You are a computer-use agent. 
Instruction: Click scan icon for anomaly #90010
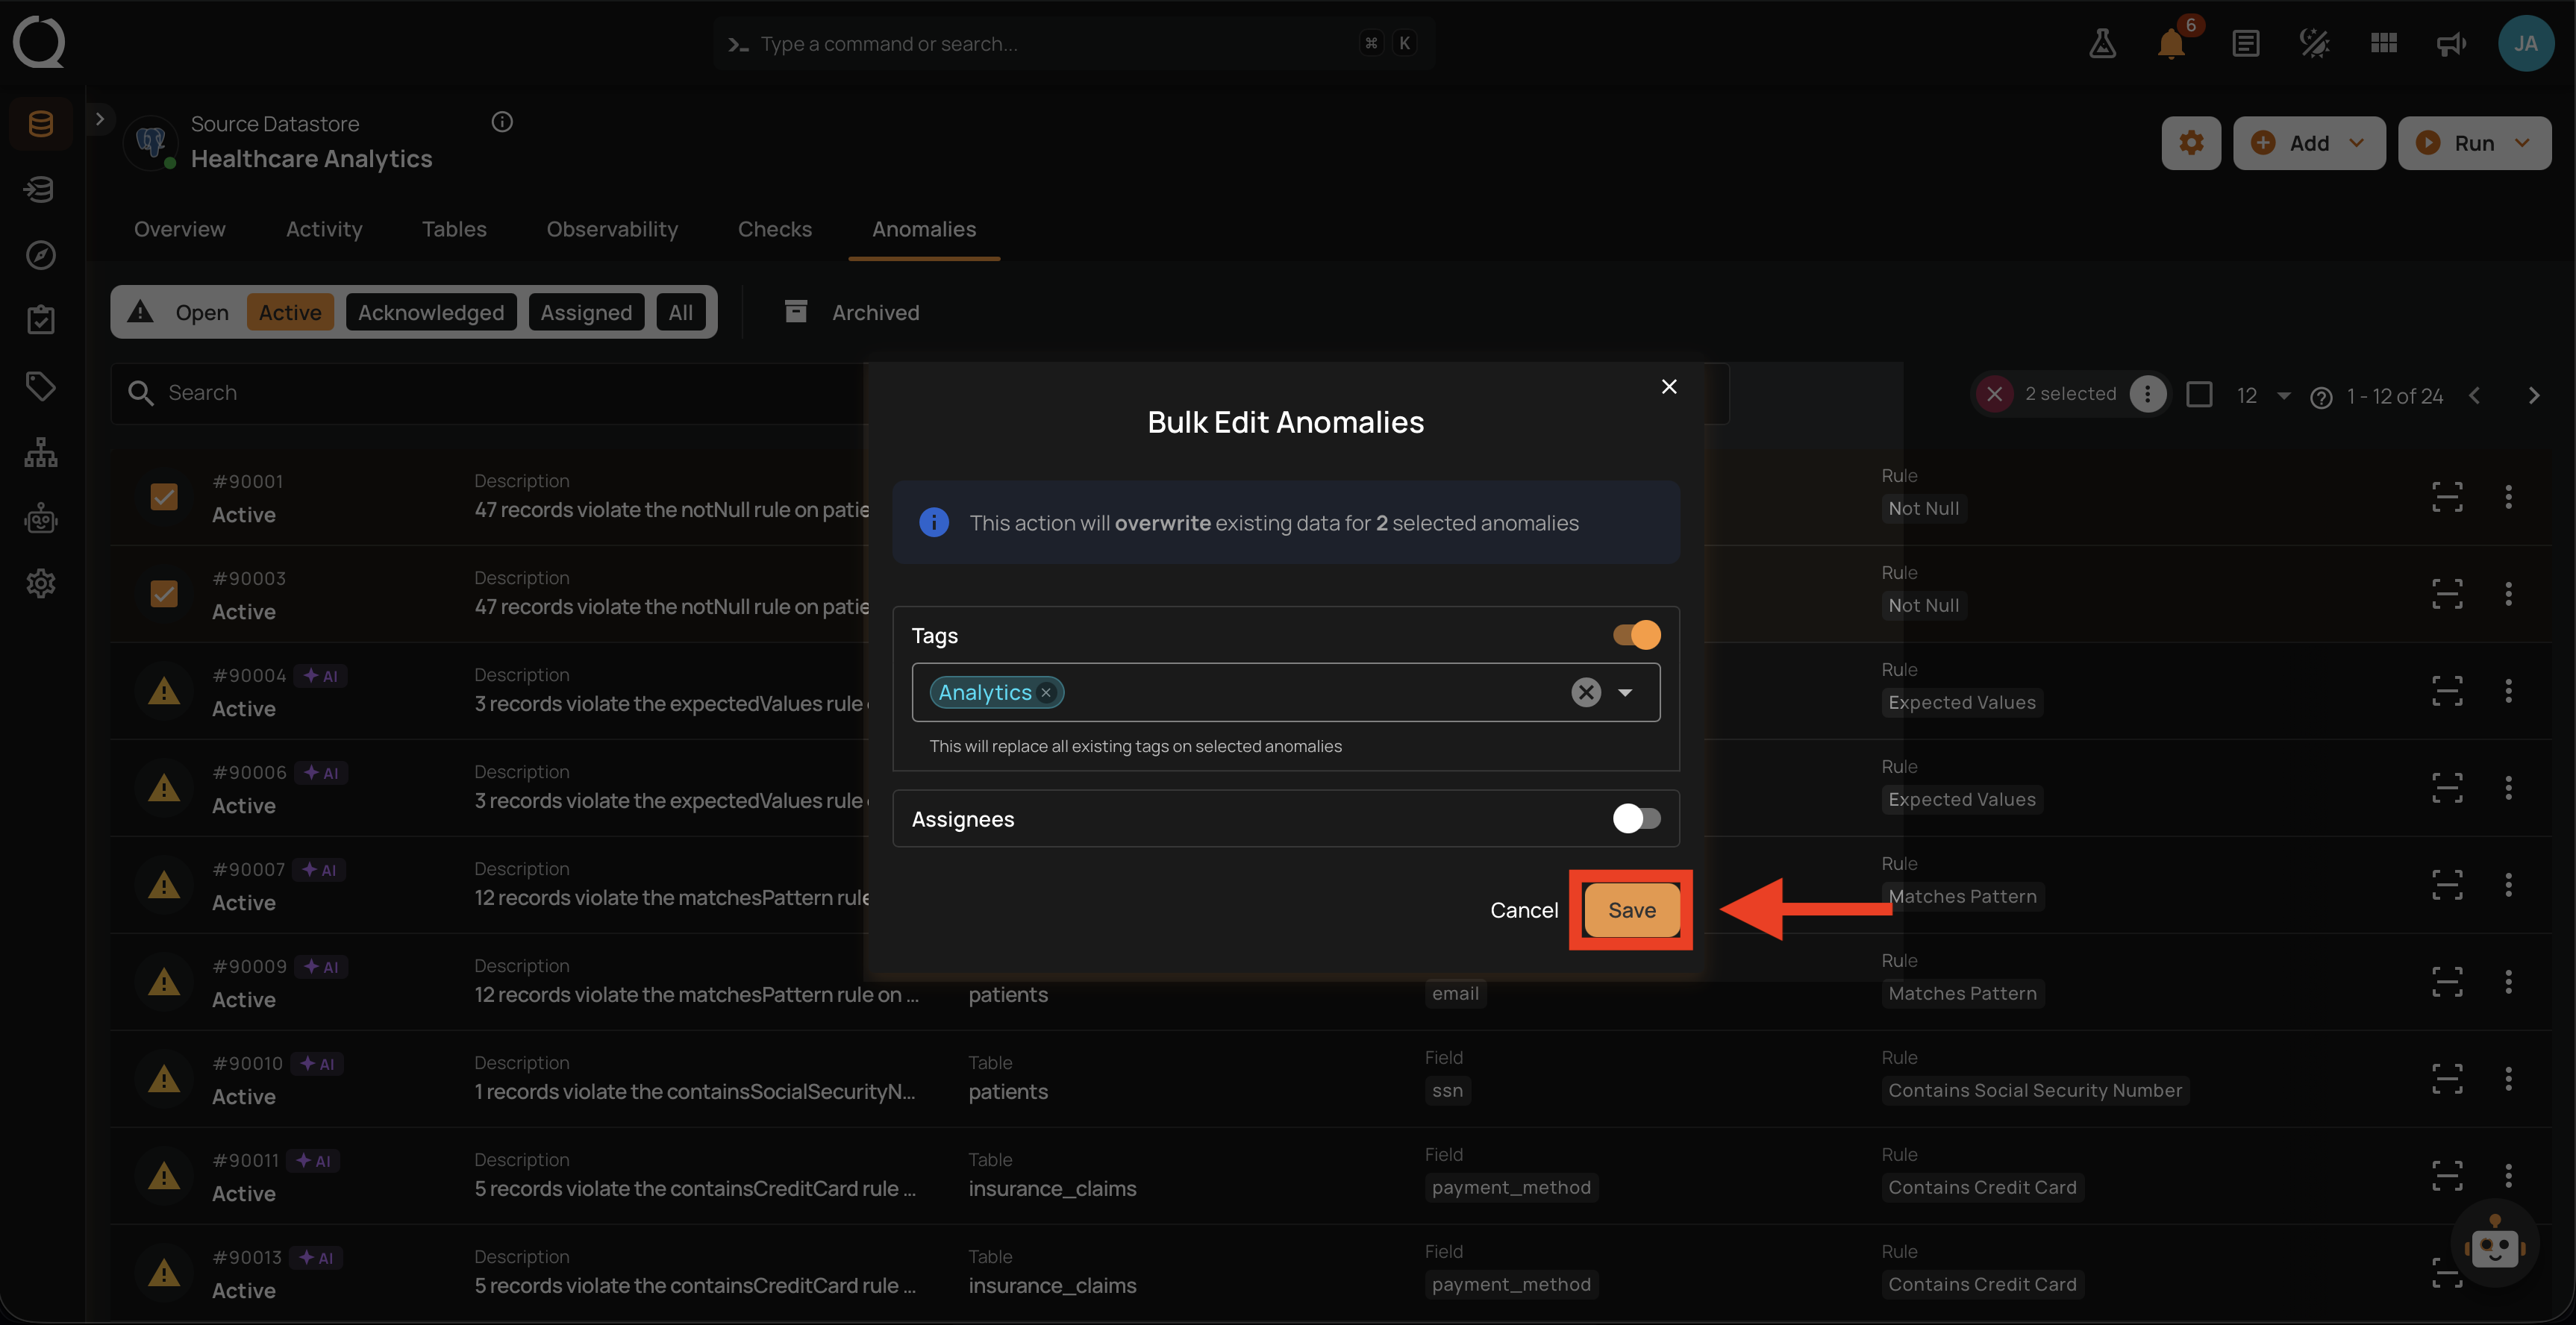coord(2447,1079)
